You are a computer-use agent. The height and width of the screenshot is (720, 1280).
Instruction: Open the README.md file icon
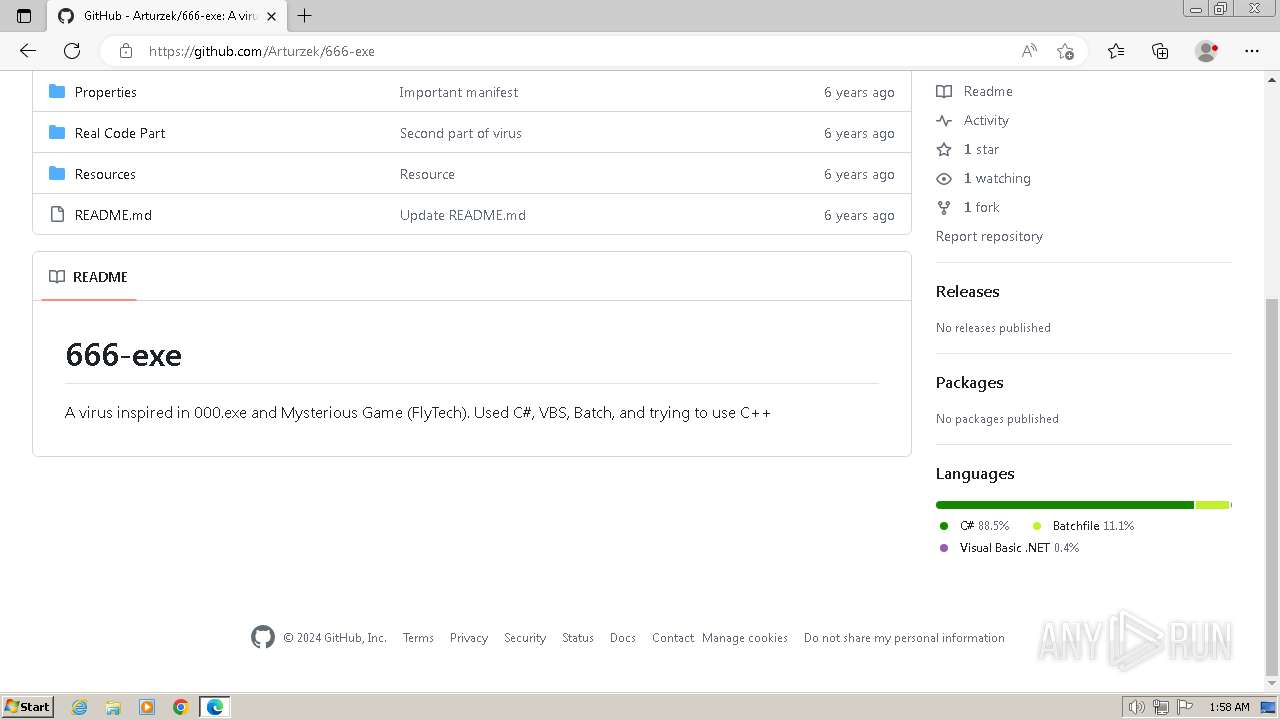pyautogui.click(x=57, y=215)
